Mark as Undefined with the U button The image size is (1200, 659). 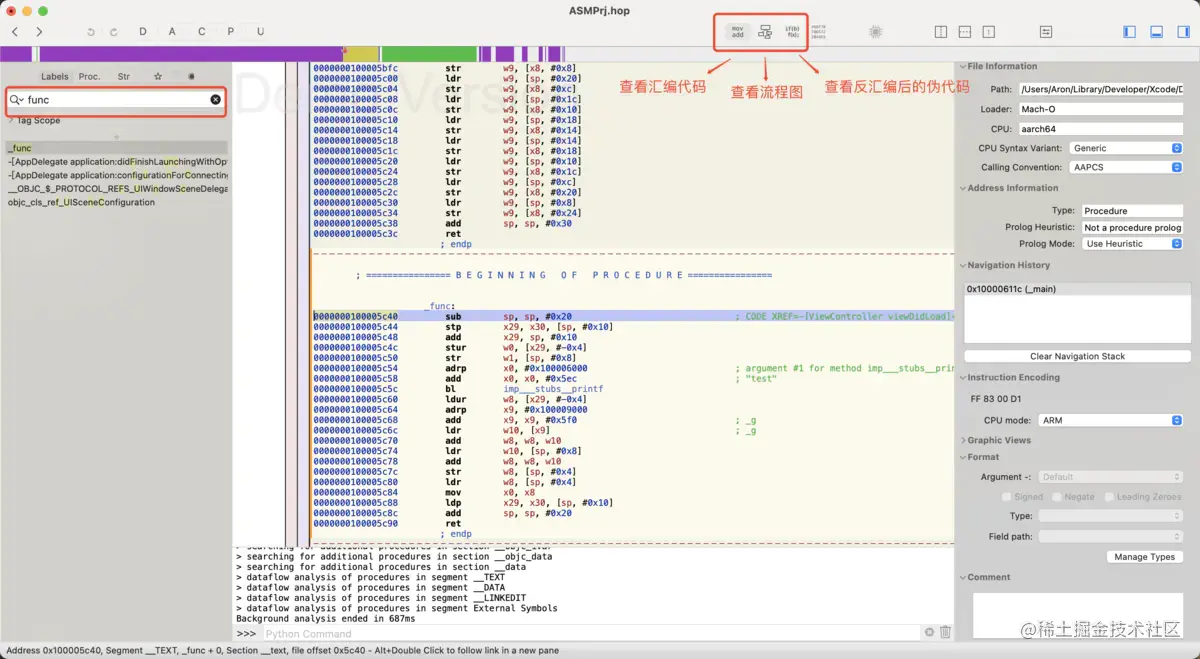pyautogui.click(x=261, y=32)
